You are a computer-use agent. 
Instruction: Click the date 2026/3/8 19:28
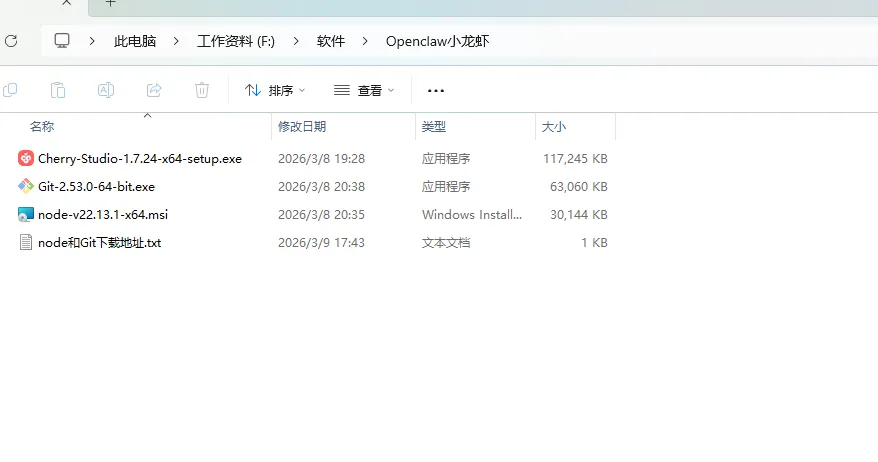tap(321, 158)
